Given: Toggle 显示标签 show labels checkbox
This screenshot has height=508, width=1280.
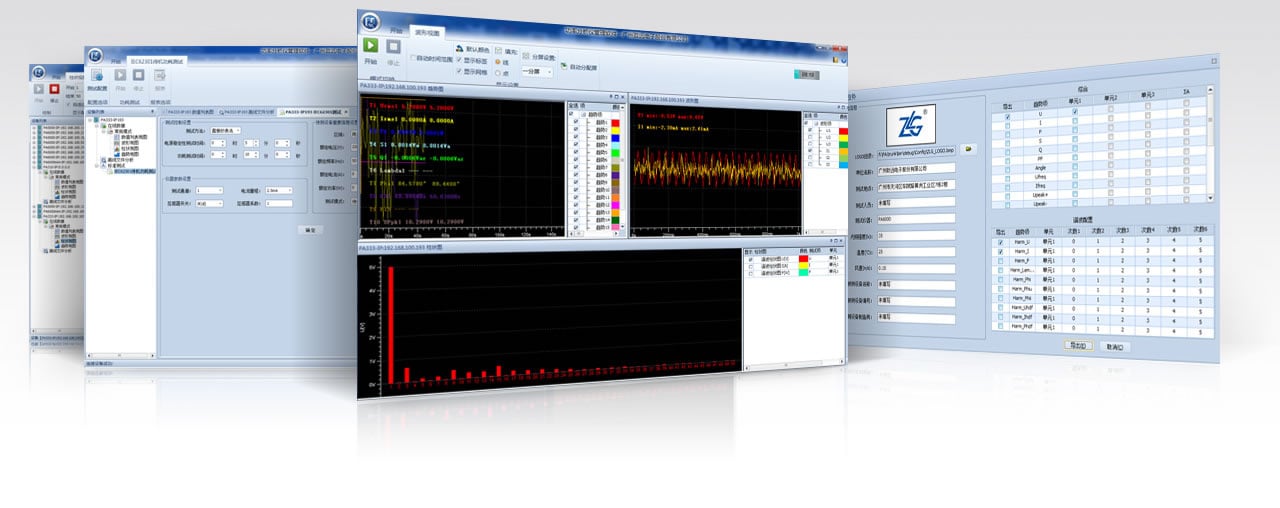Looking at the screenshot, I should pyautogui.click(x=461, y=60).
